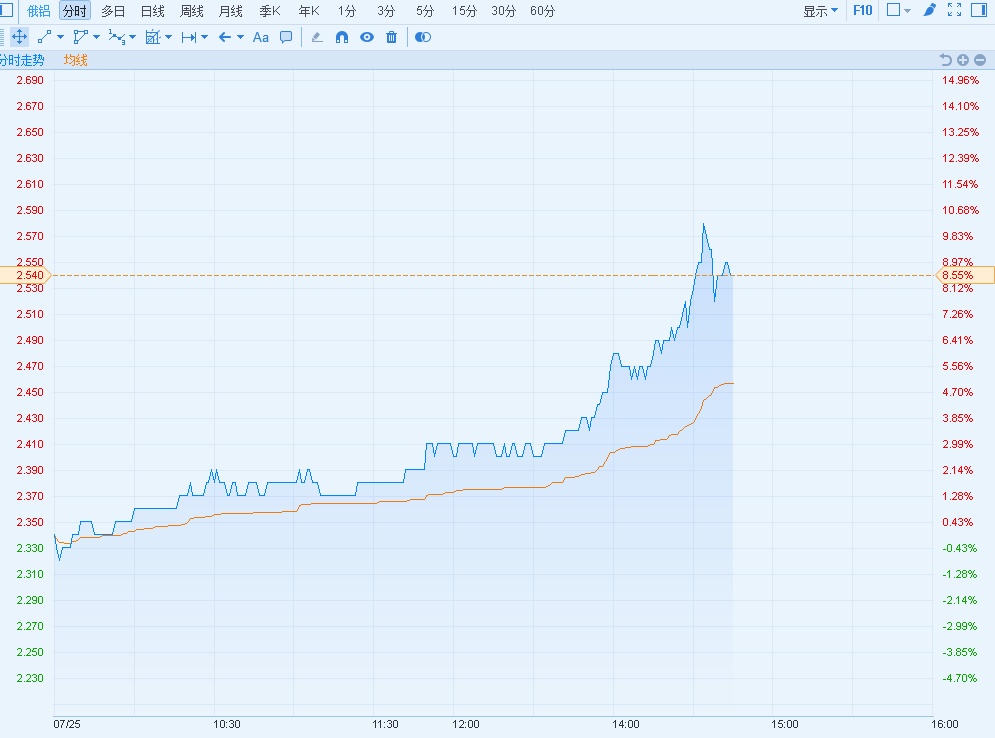
Task: Toggle magnet snap mode
Action: coord(342,37)
